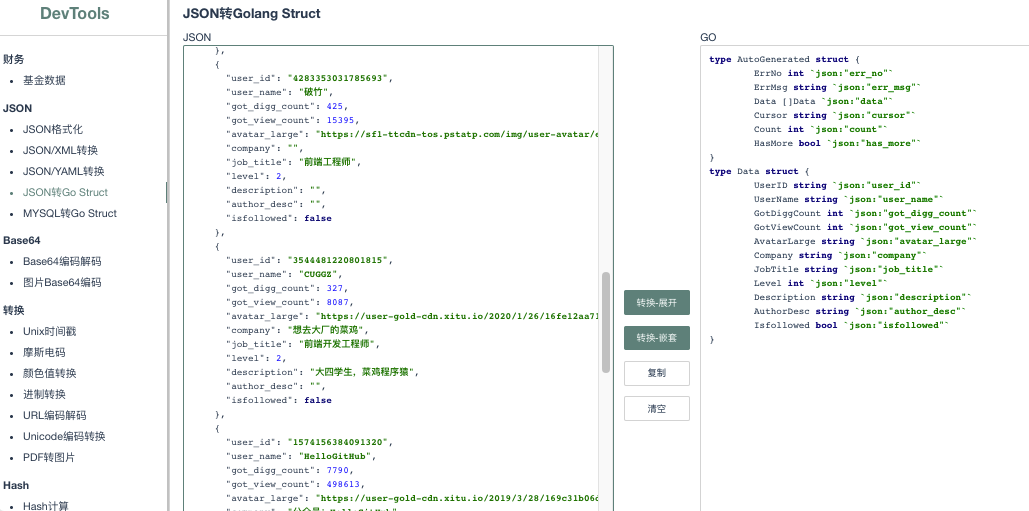Open MYSQL转Go Struct tool
Screen dimensions: 1029x511
(x=70, y=214)
